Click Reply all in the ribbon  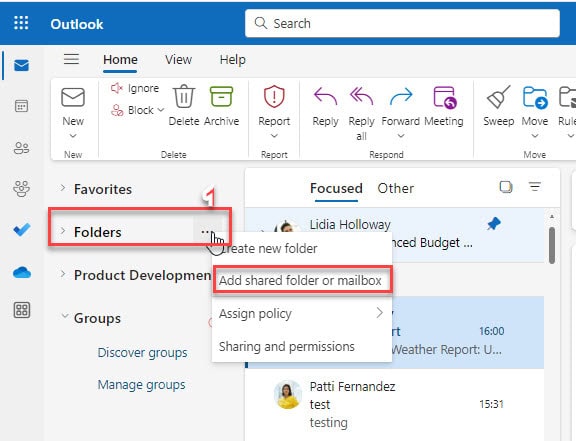point(361,113)
